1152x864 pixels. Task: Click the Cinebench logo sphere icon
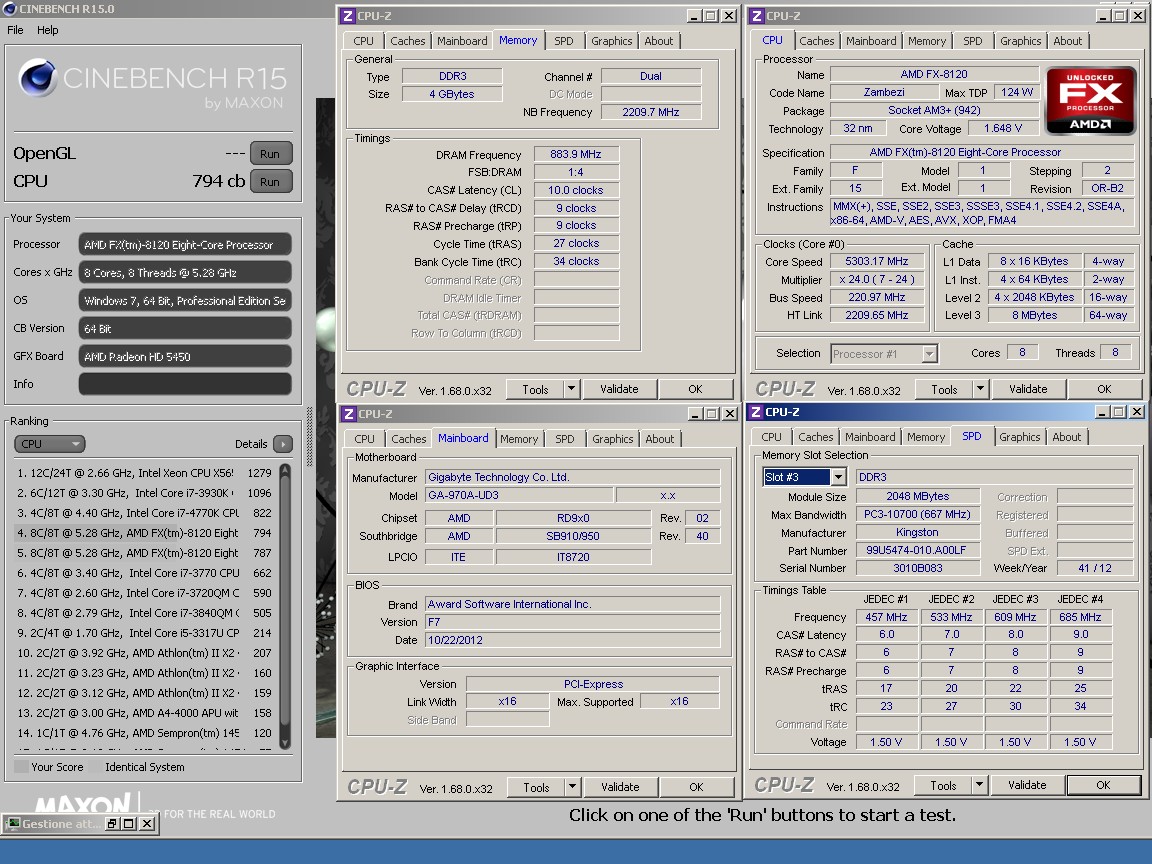tap(37, 78)
